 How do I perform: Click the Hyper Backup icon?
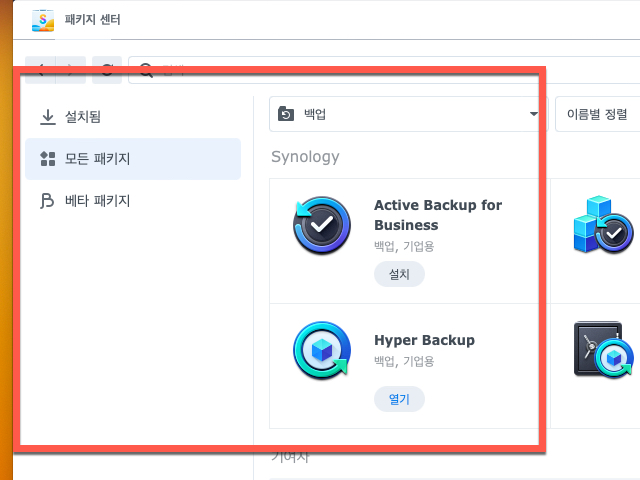click(x=322, y=350)
